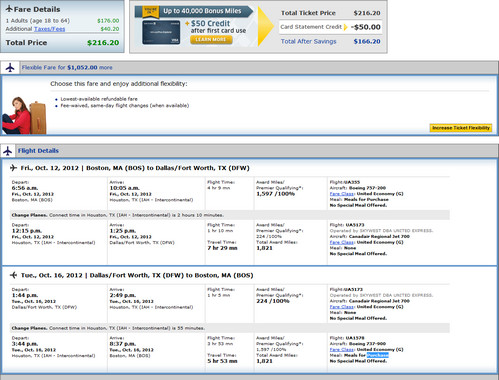
Task: Click the return flight plane icon
Action: (13, 275)
